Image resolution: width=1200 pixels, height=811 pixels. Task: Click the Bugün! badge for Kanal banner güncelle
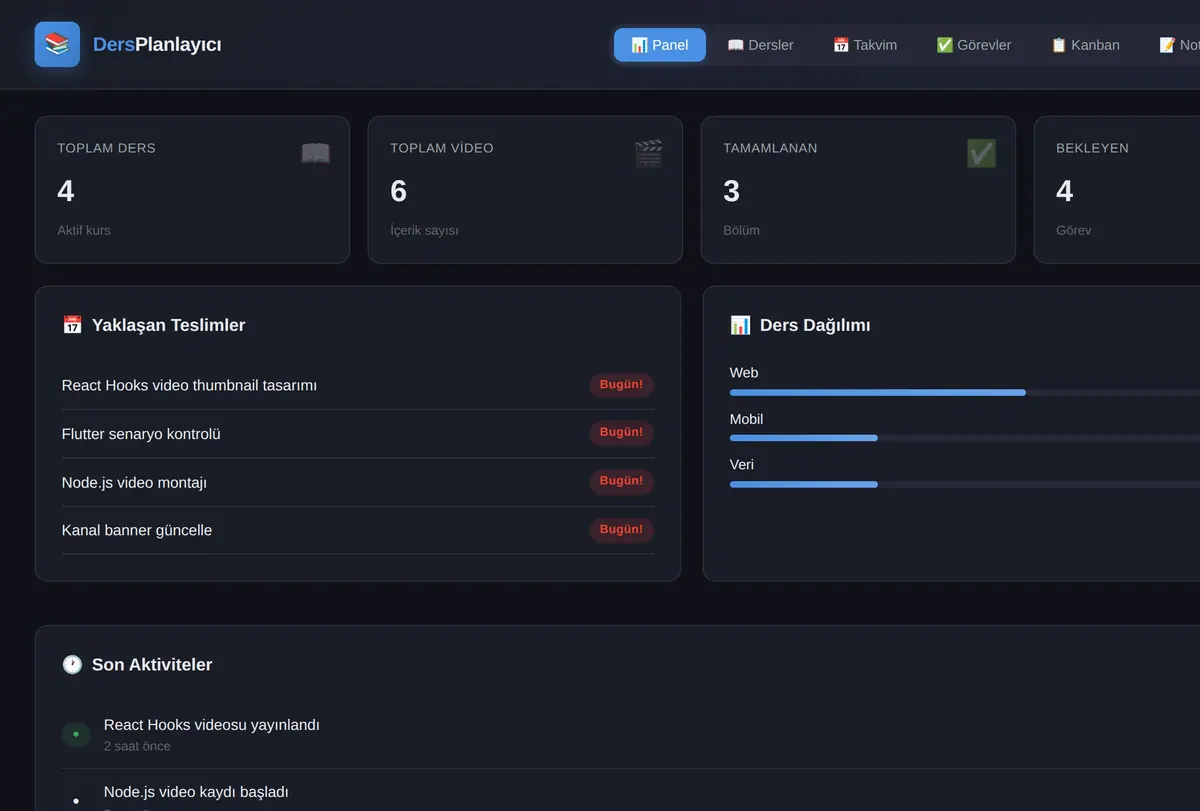click(621, 530)
